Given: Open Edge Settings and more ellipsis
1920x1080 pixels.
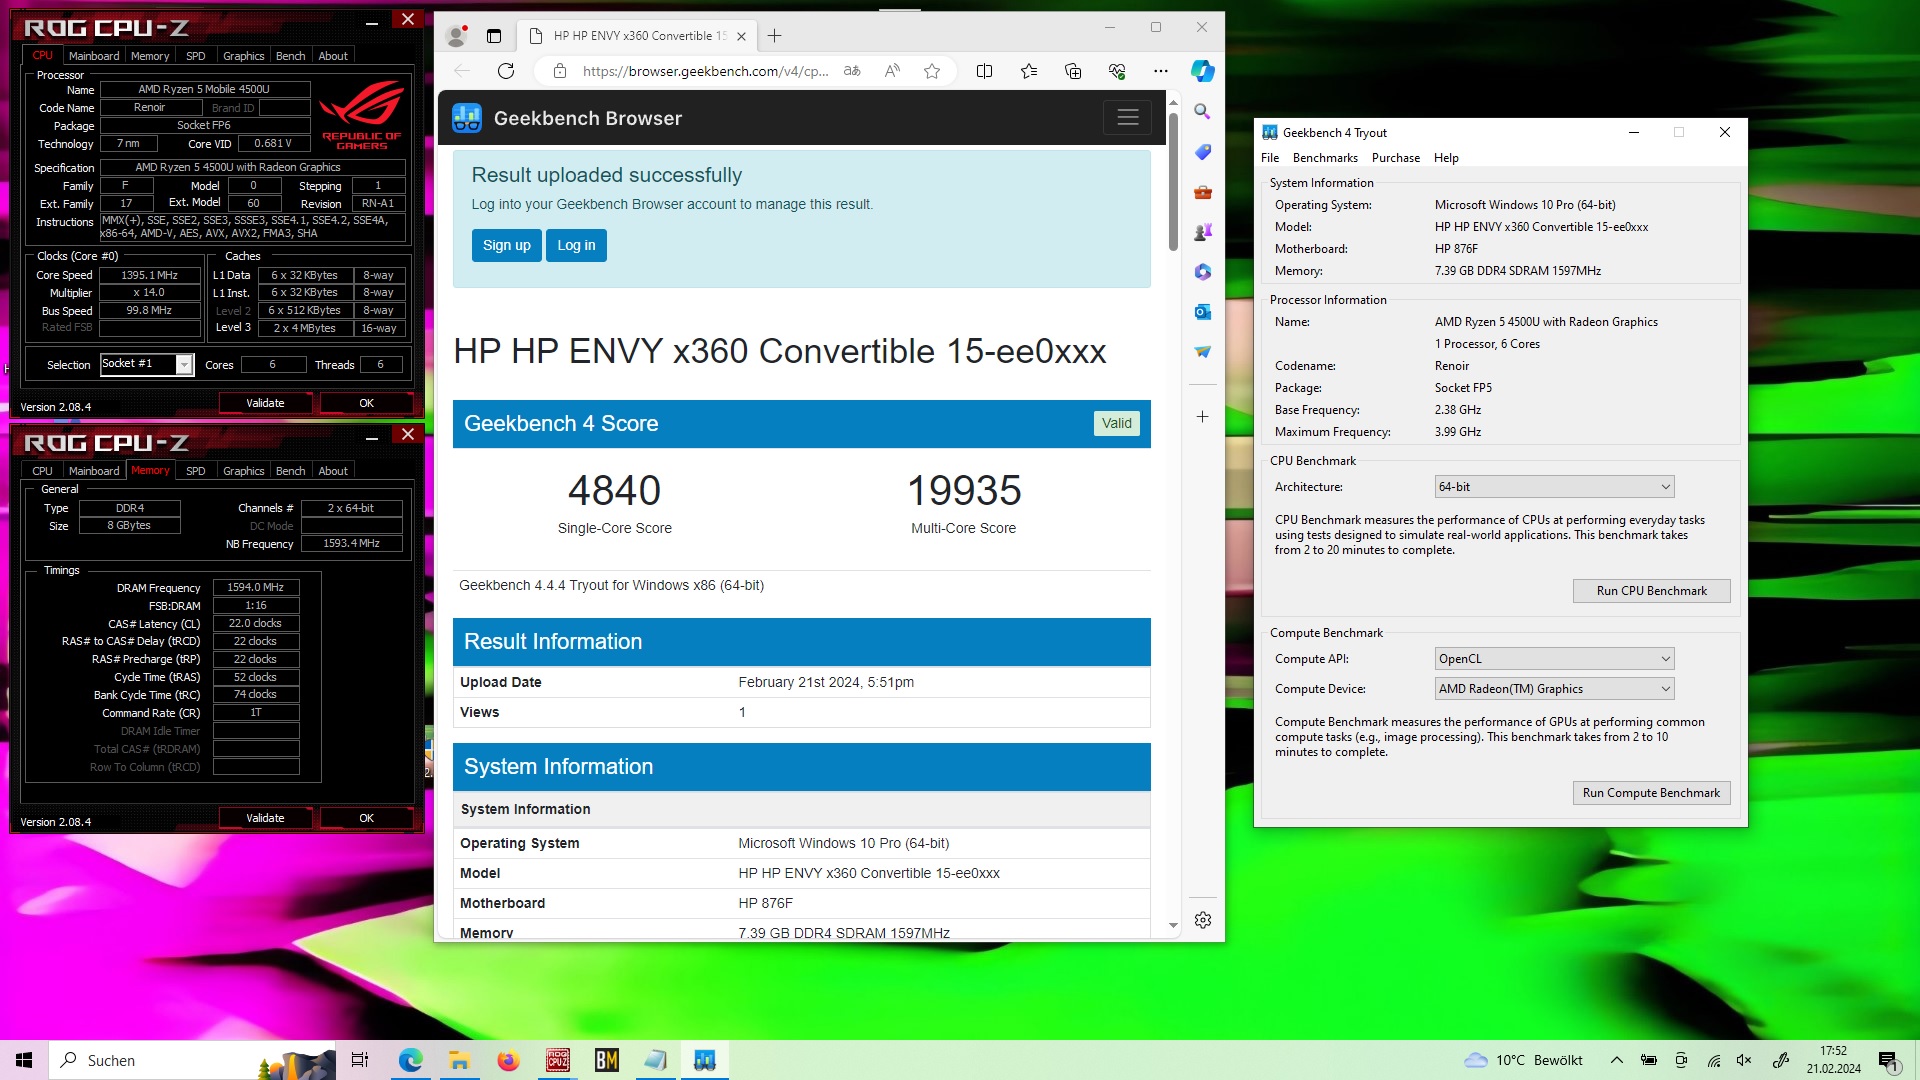Looking at the screenshot, I should click(x=1160, y=71).
